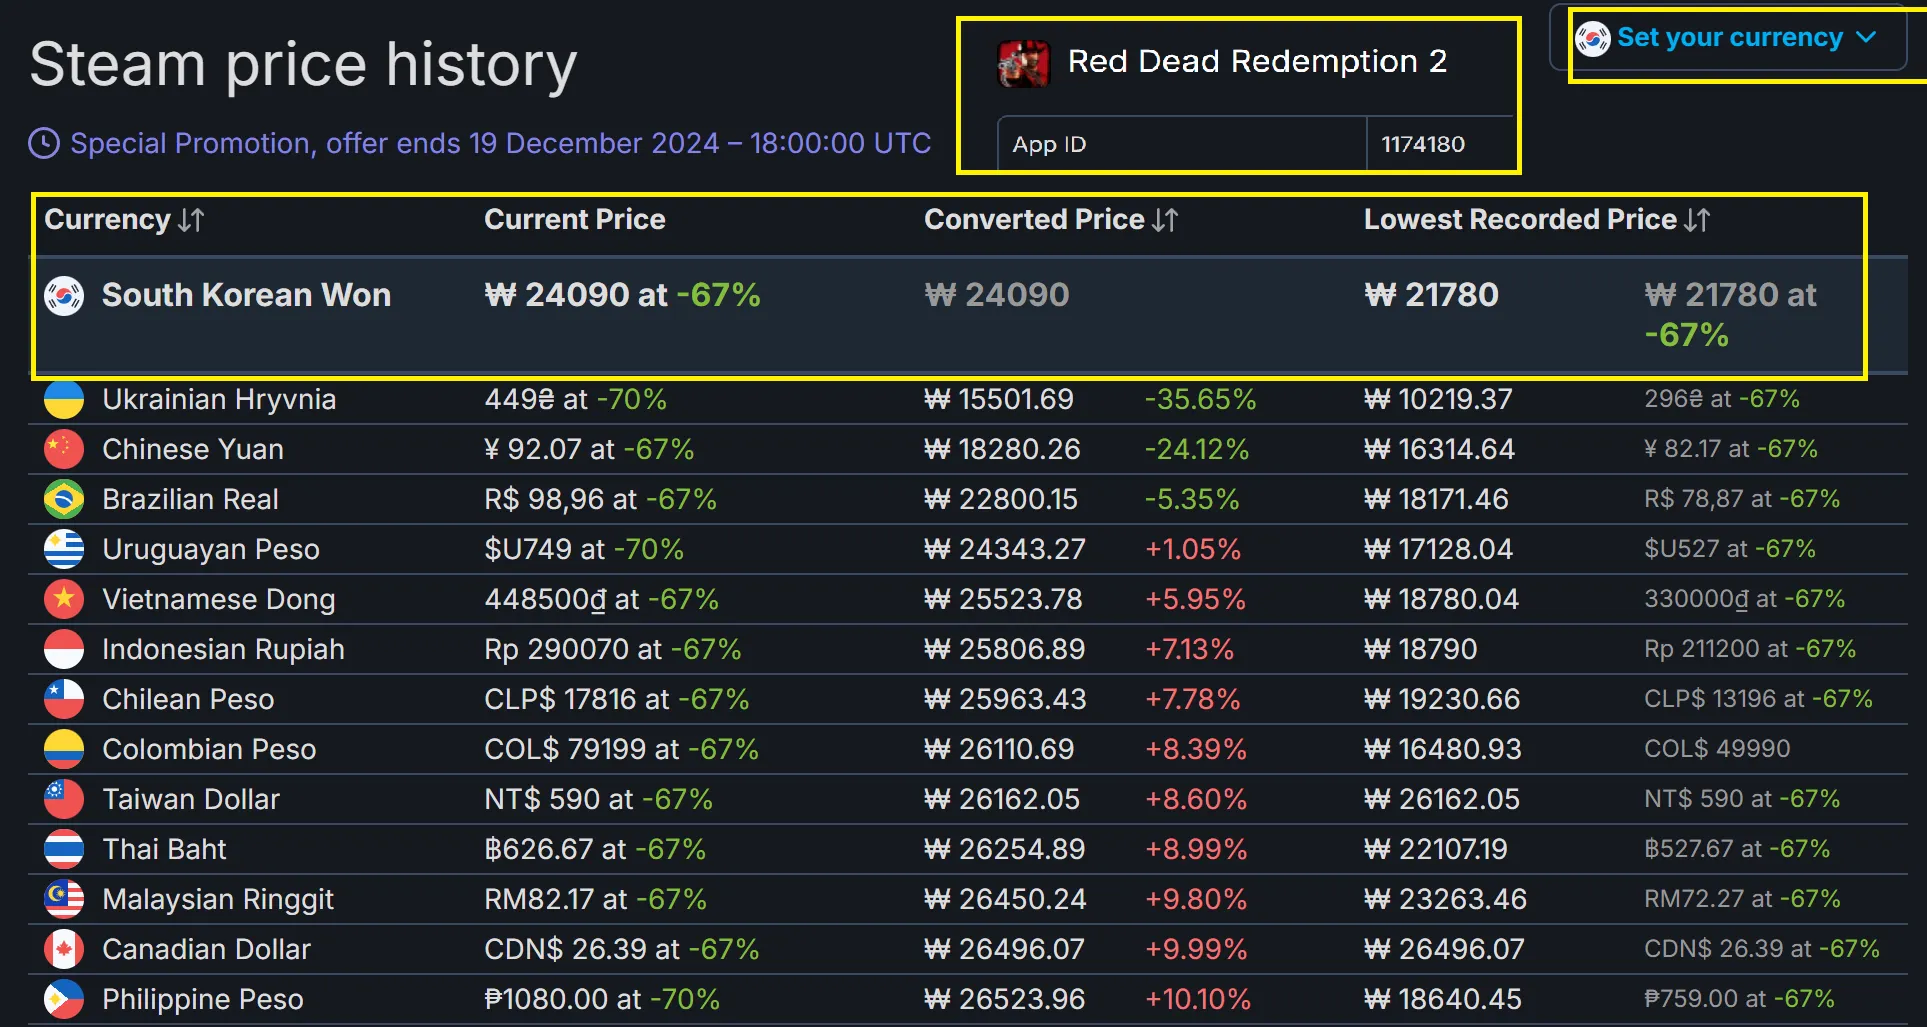The image size is (1927, 1027).
Task: Click the South Korean Won row flag
Action: coord(64,296)
